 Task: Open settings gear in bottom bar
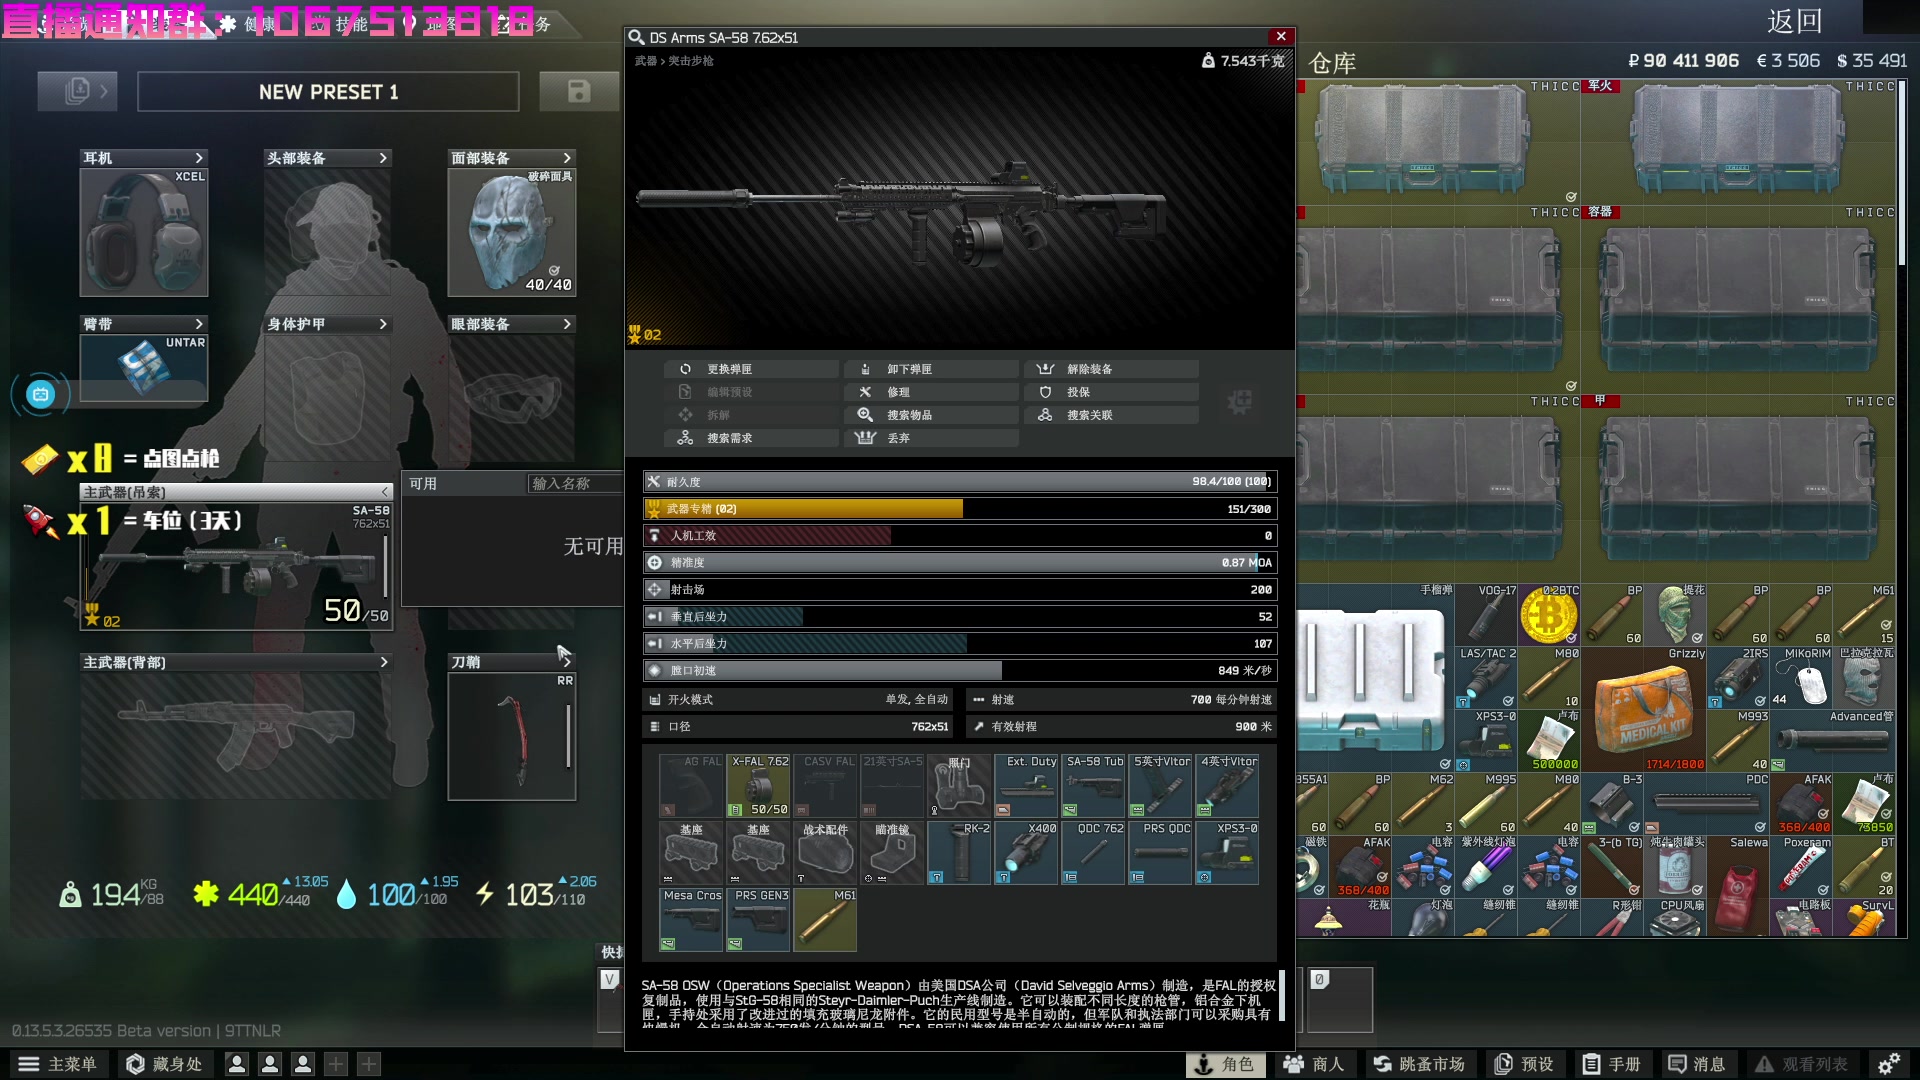point(1889,1064)
